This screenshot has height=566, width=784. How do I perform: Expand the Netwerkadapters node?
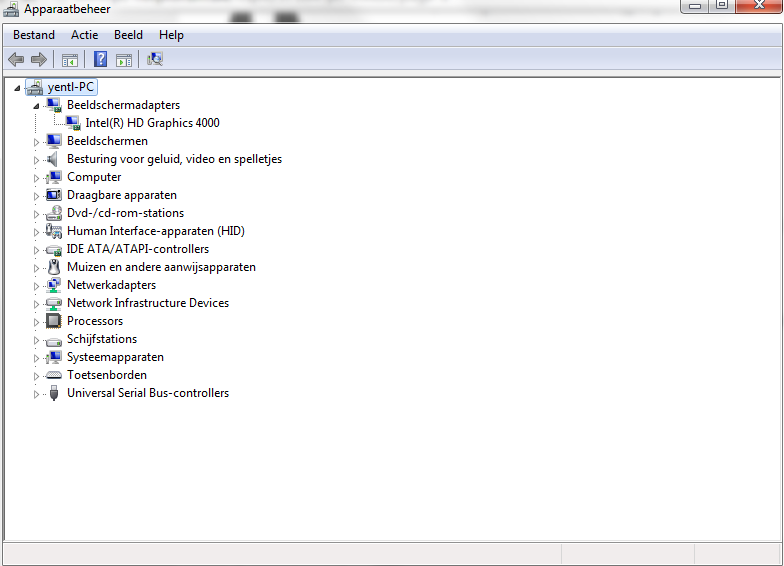36,286
